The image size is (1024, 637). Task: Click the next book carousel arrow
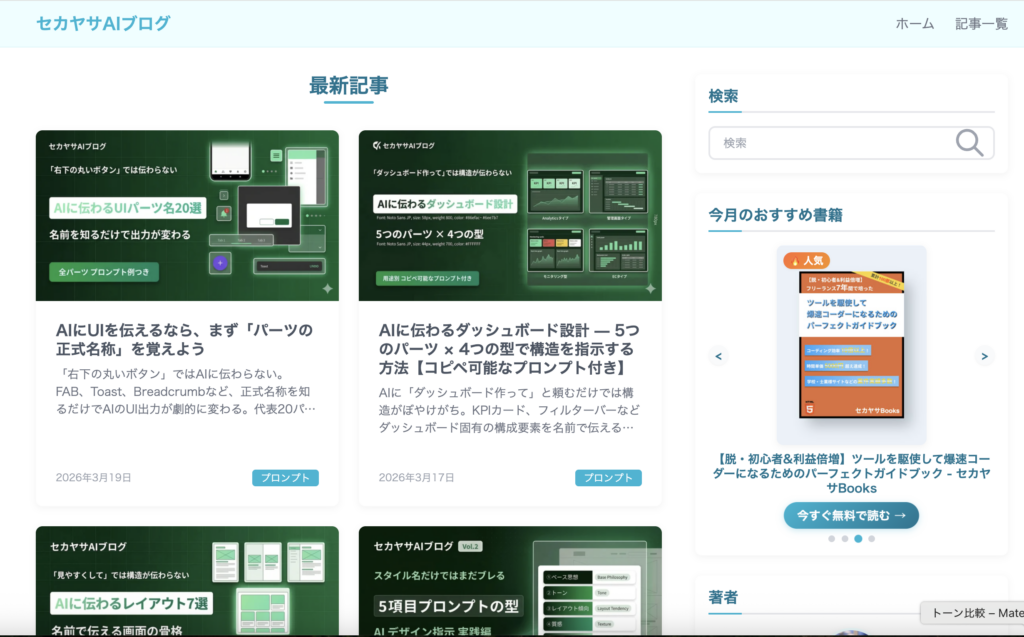point(984,356)
